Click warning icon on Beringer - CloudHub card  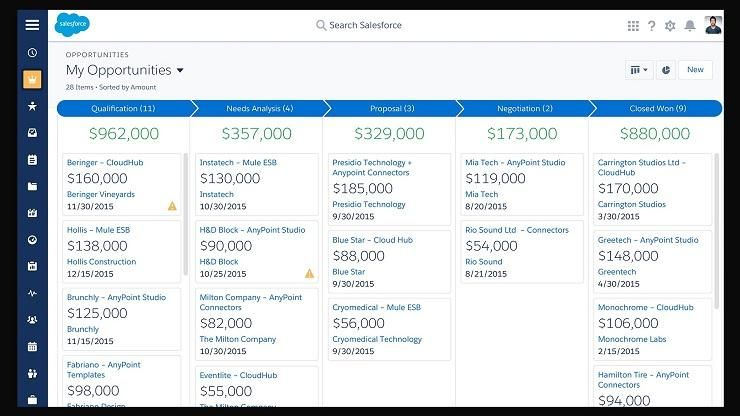pos(172,206)
